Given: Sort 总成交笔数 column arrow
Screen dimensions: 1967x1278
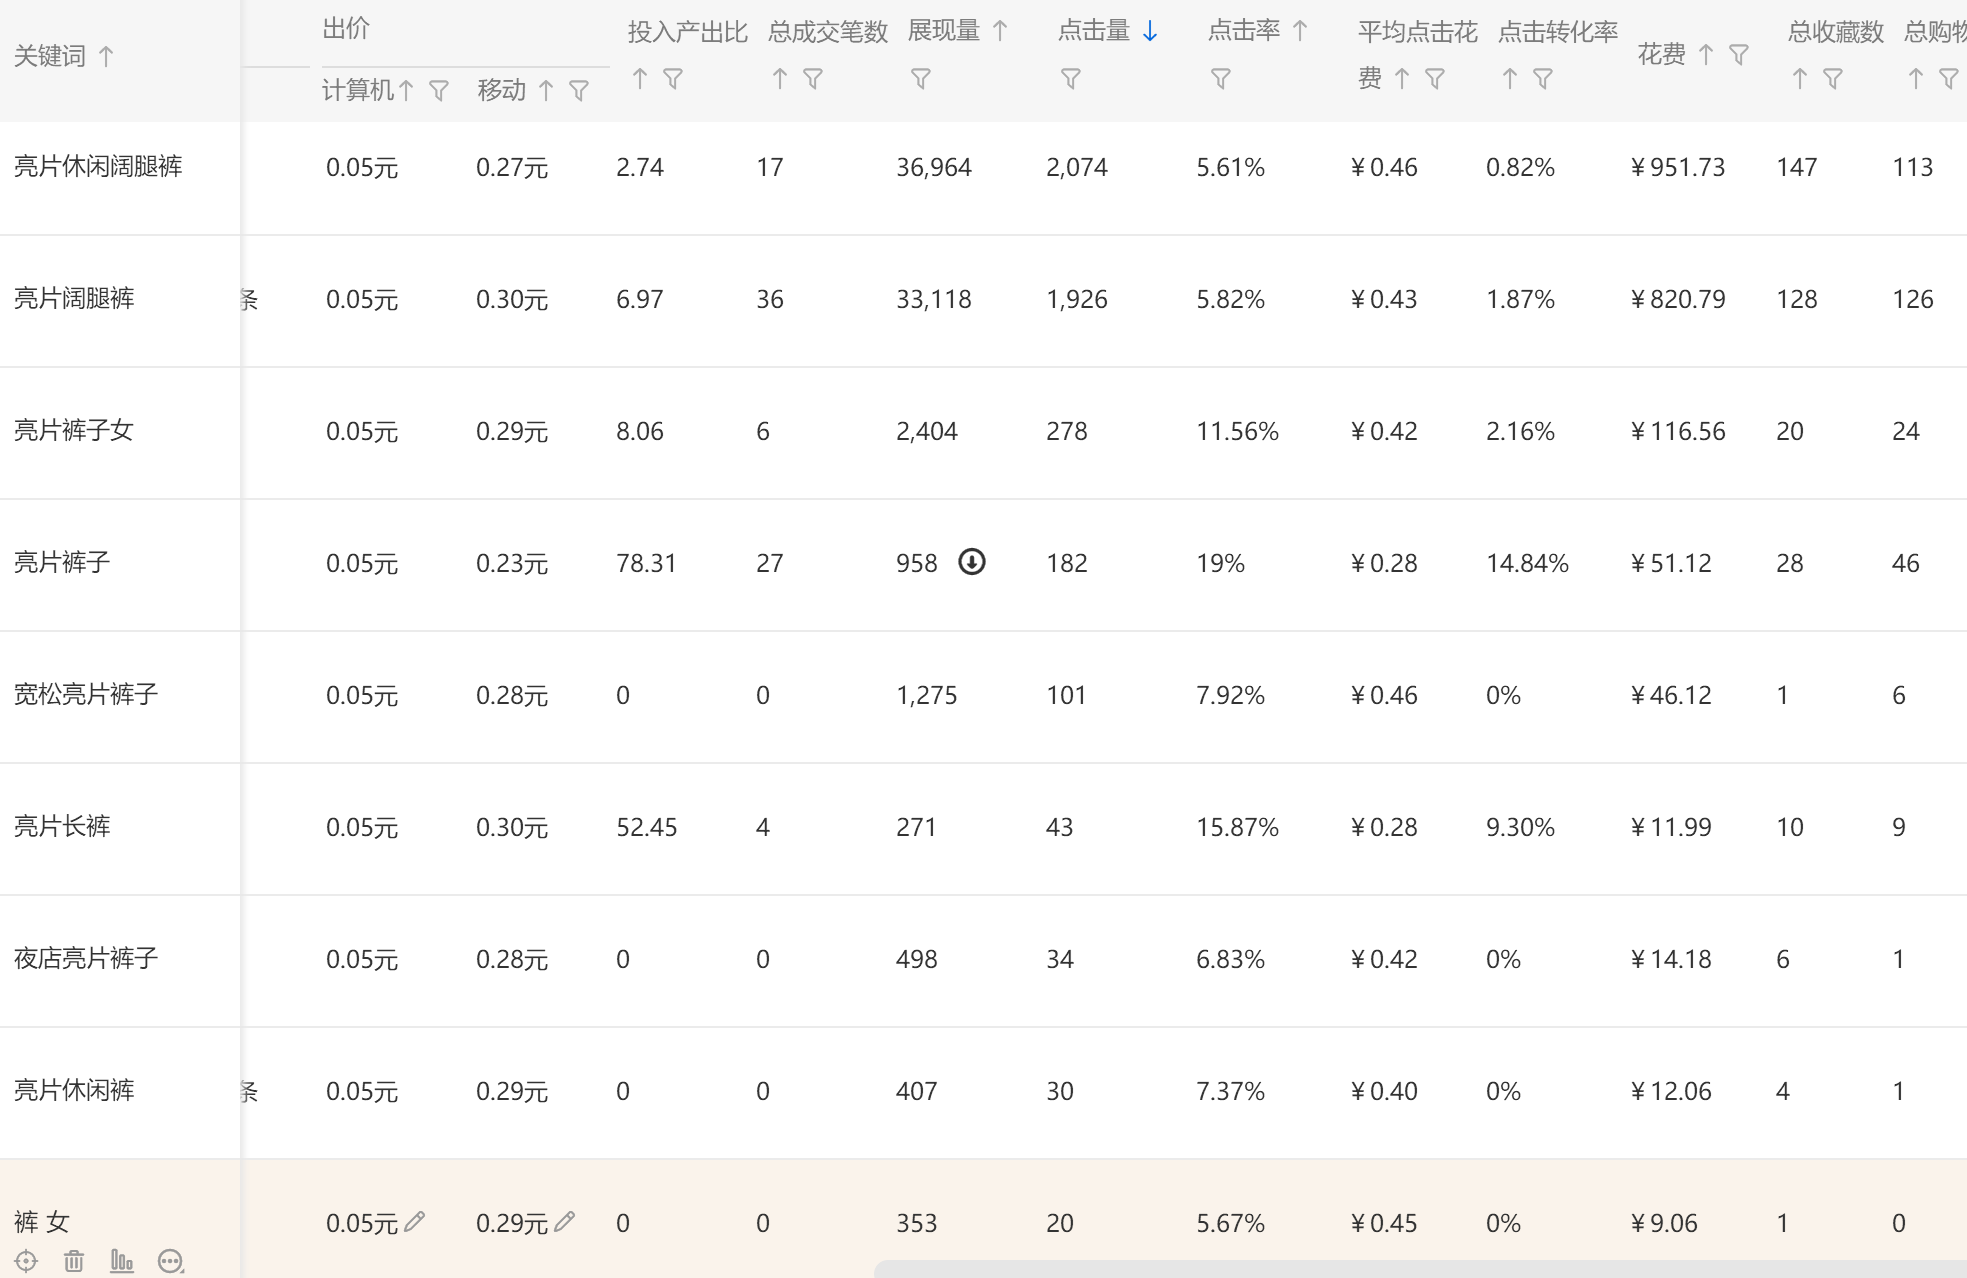Looking at the screenshot, I should click(x=780, y=78).
